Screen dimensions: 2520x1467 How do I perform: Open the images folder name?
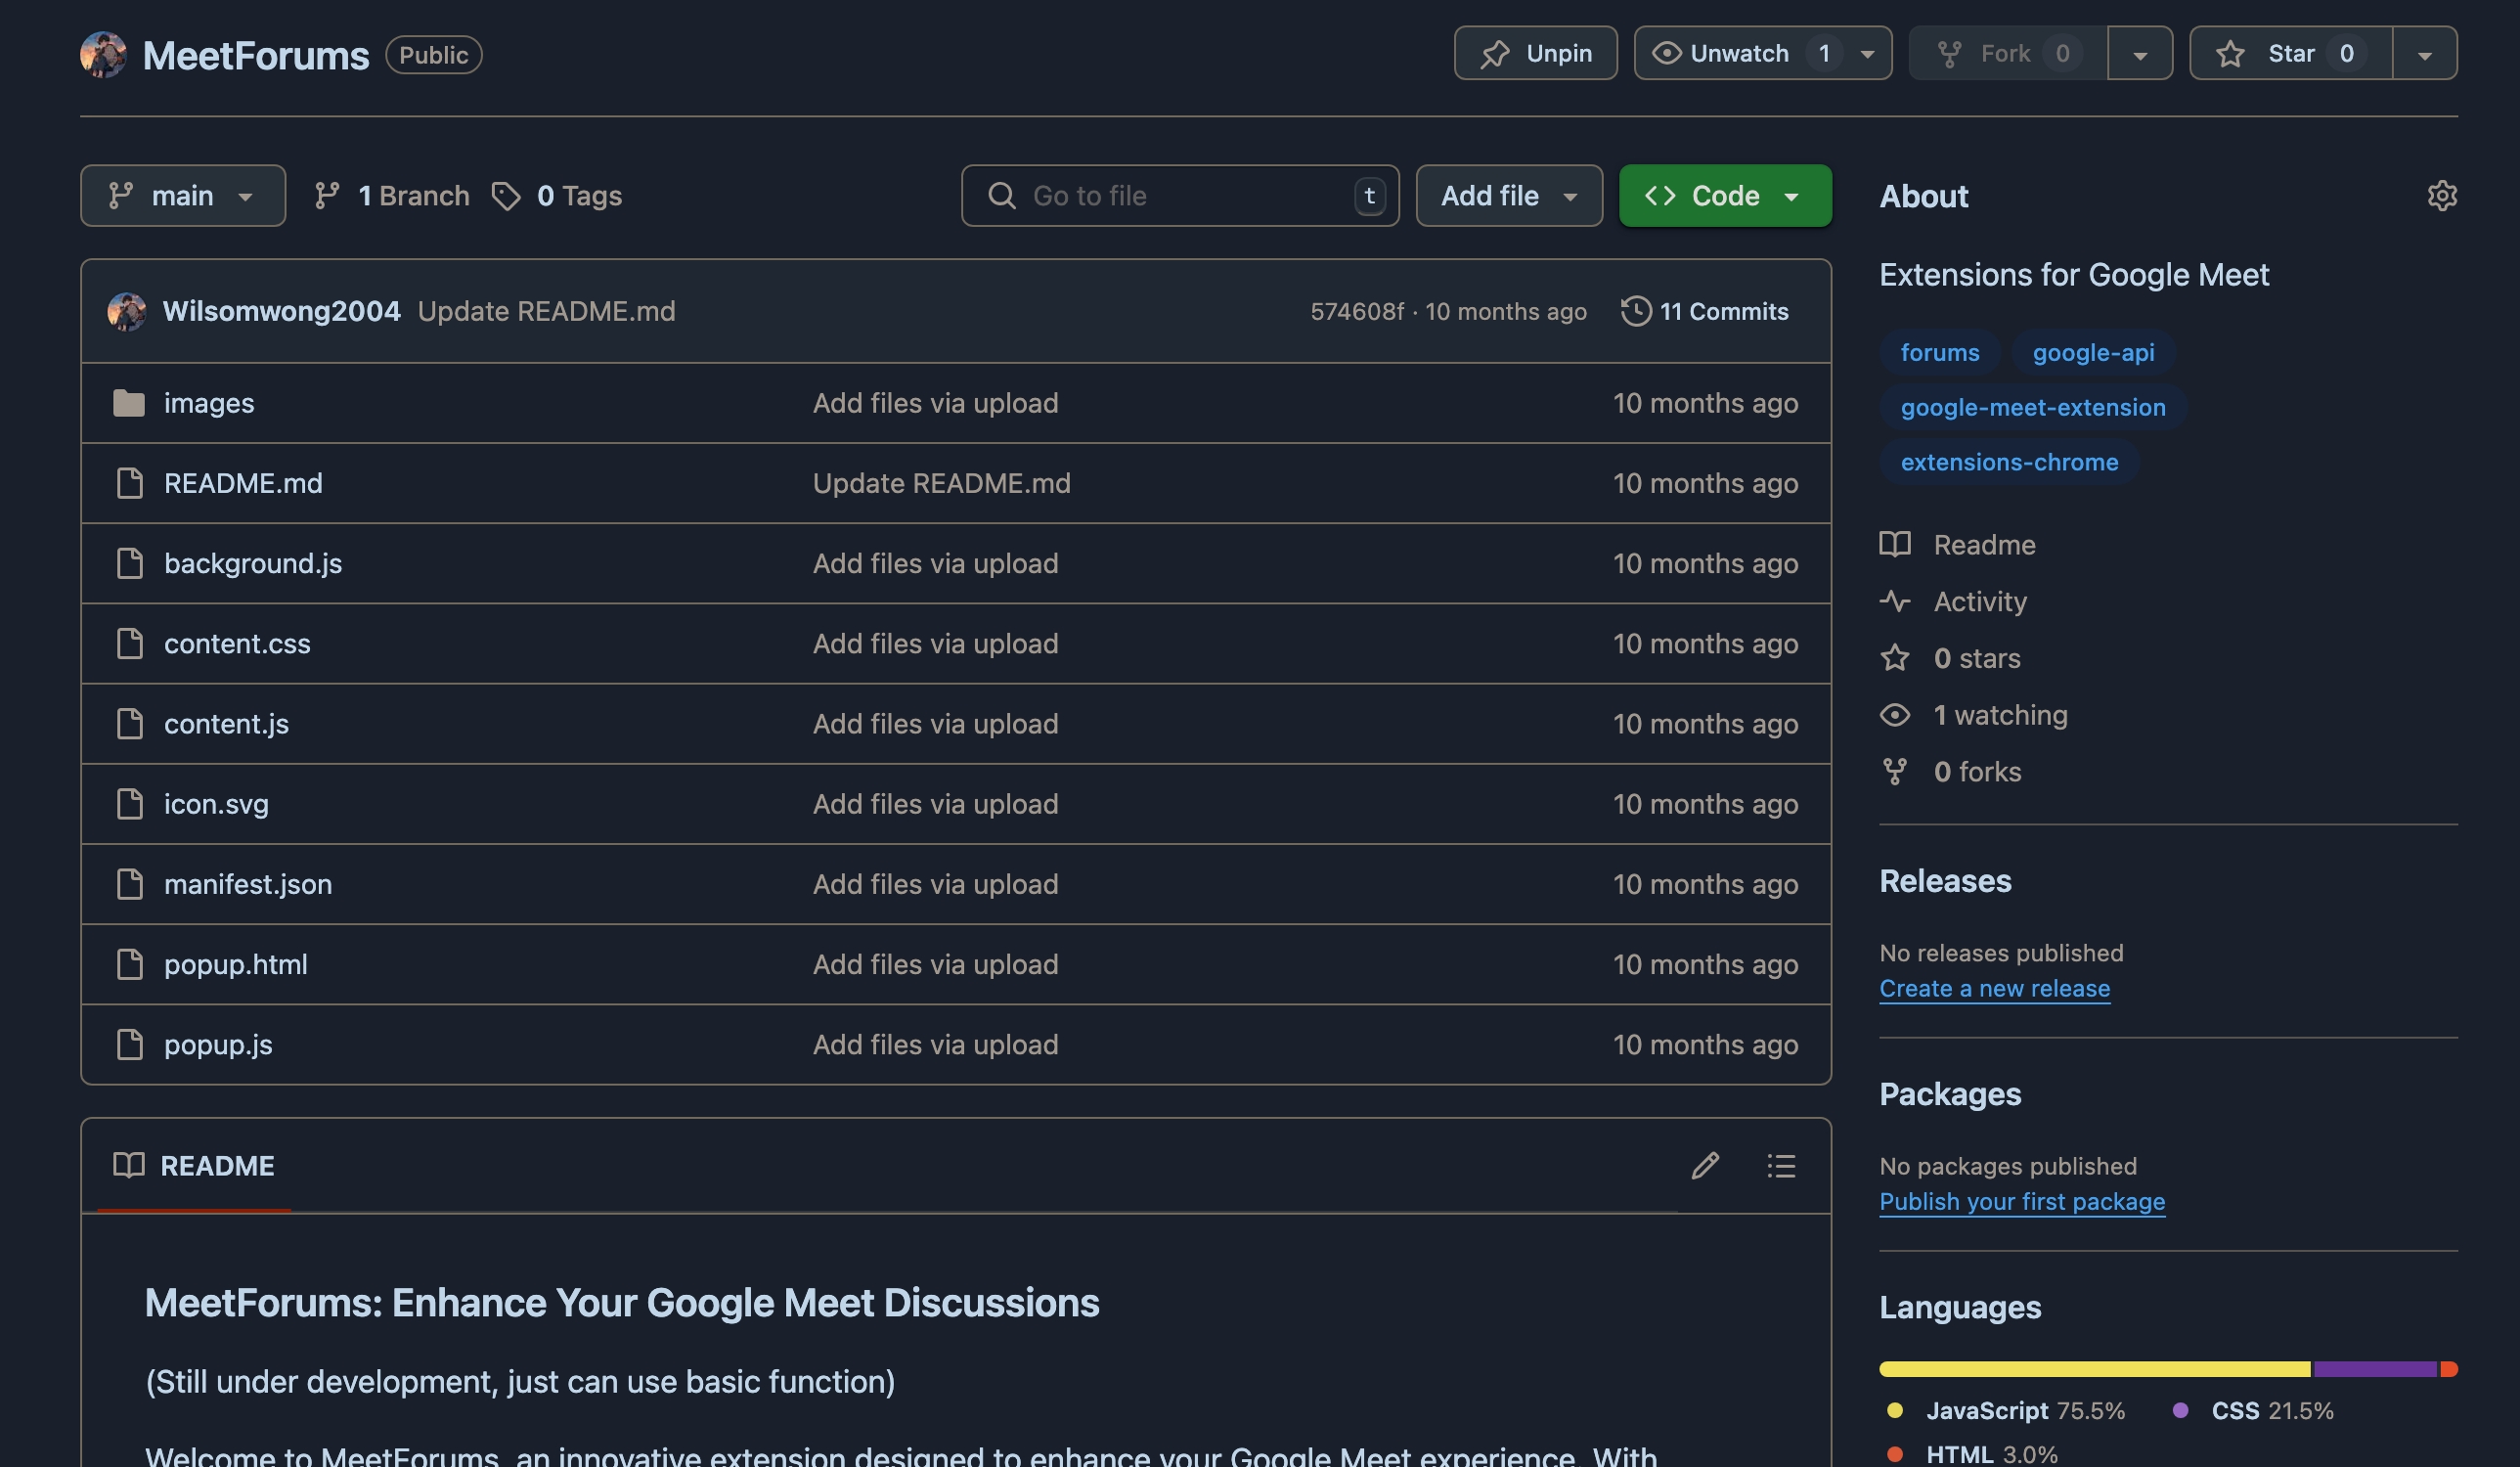[209, 403]
